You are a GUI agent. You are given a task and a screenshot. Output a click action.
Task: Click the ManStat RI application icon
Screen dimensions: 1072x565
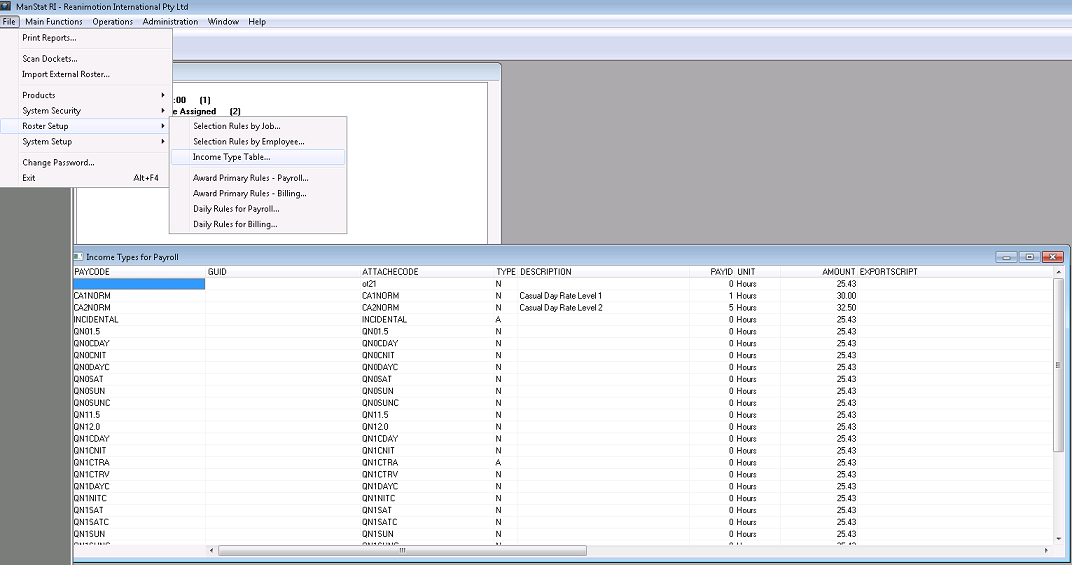point(5,6)
